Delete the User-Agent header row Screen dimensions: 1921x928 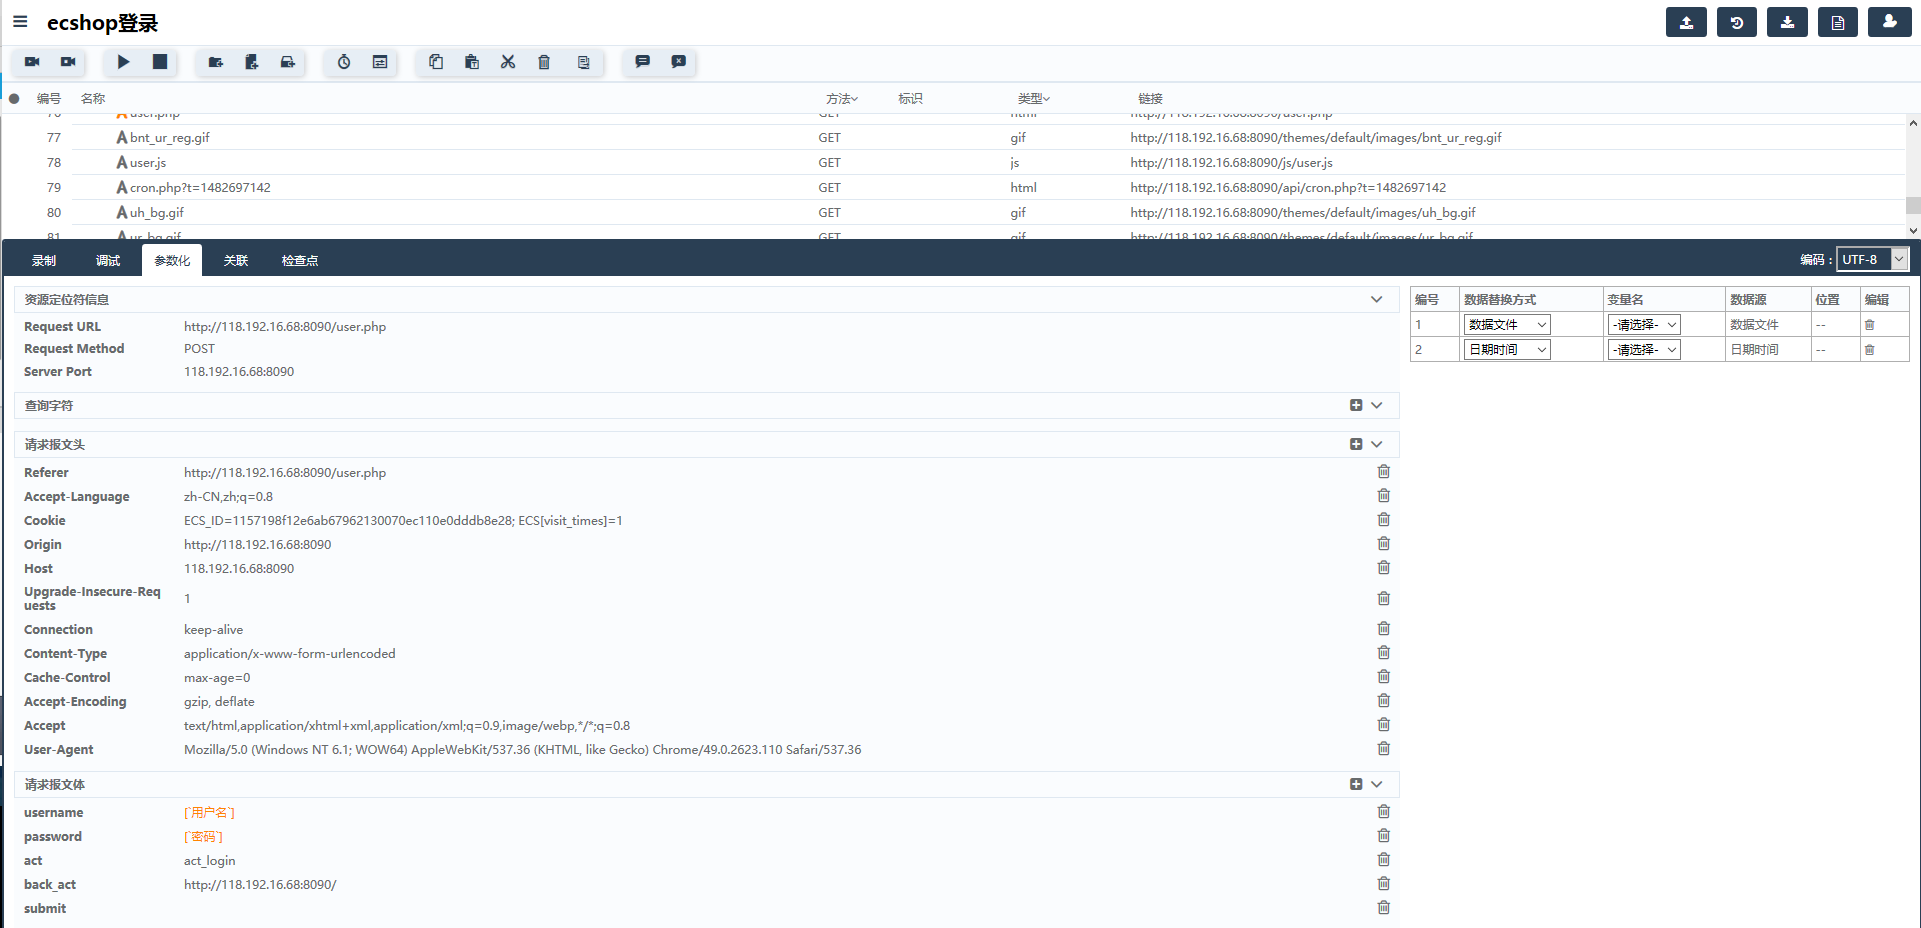coord(1384,749)
